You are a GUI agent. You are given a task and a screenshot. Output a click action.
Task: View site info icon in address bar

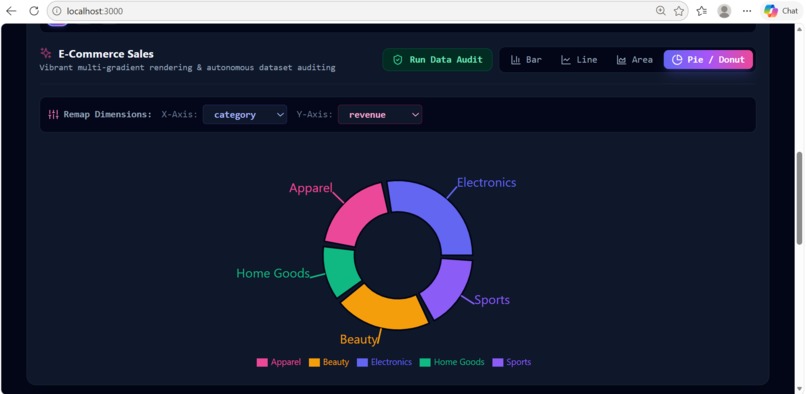(x=57, y=11)
